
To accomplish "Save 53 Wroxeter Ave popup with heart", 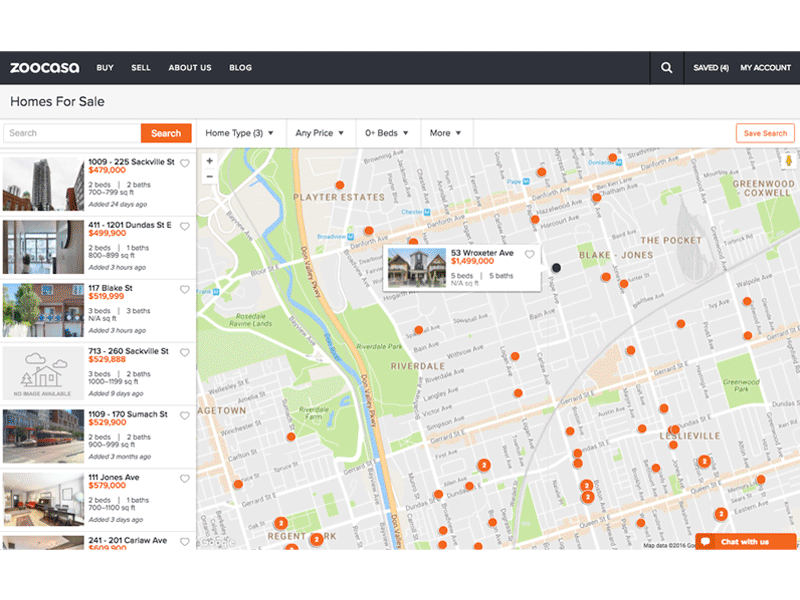I will 530,255.
